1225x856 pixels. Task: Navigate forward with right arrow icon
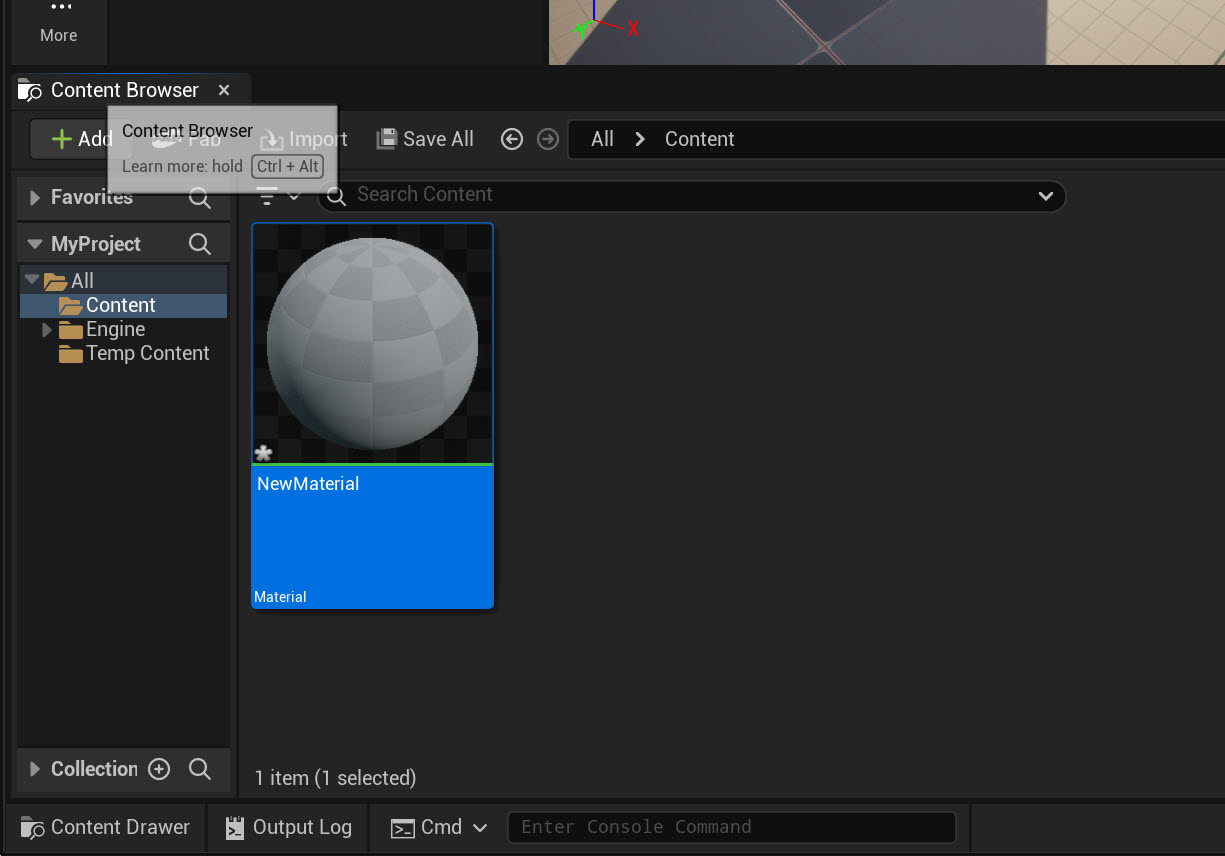click(x=547, y=139)
